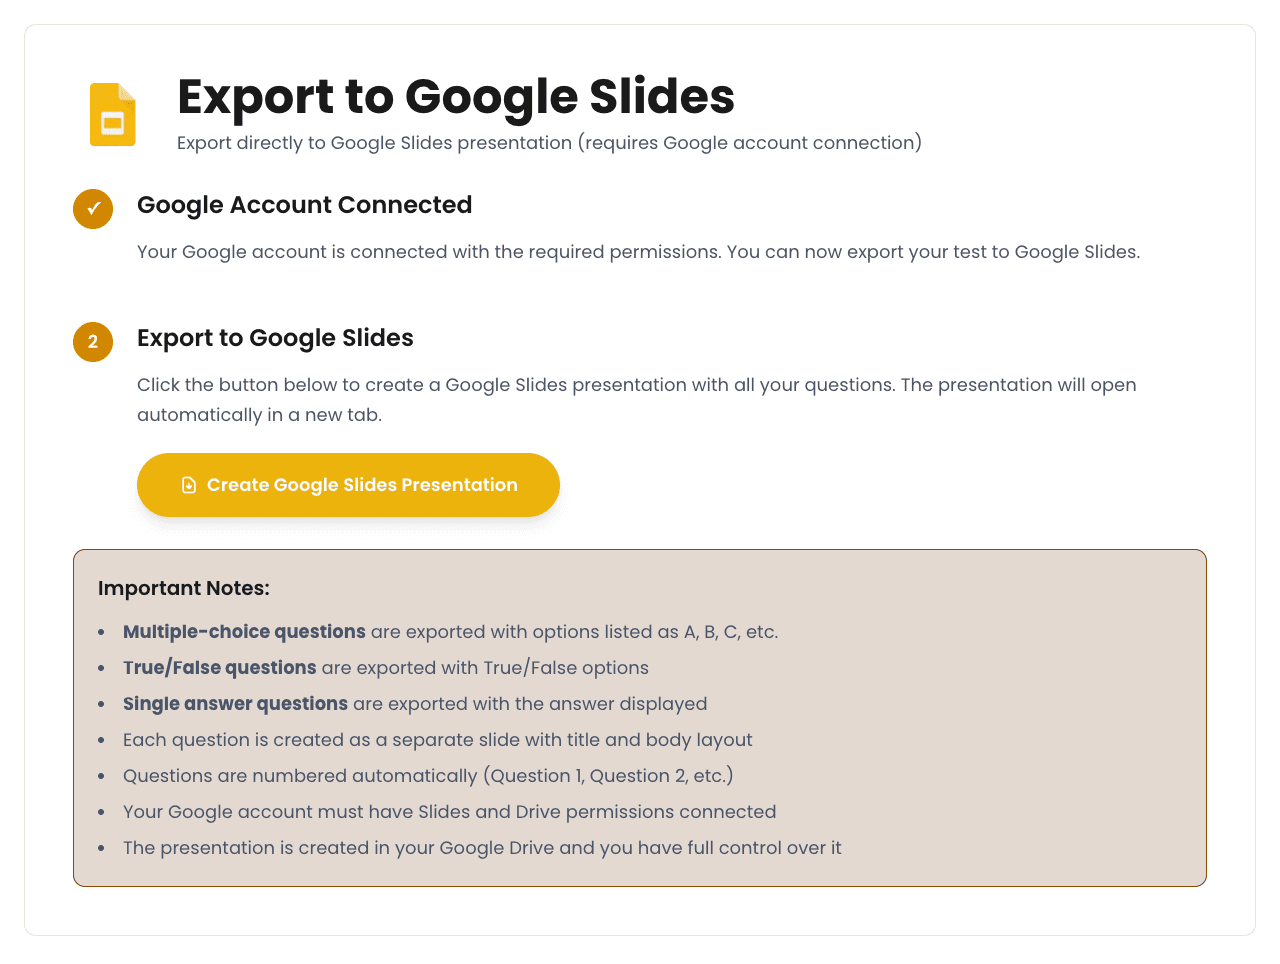Click the Export to Google Slides page heading
1280x964 pixels.
click(456, 98)
